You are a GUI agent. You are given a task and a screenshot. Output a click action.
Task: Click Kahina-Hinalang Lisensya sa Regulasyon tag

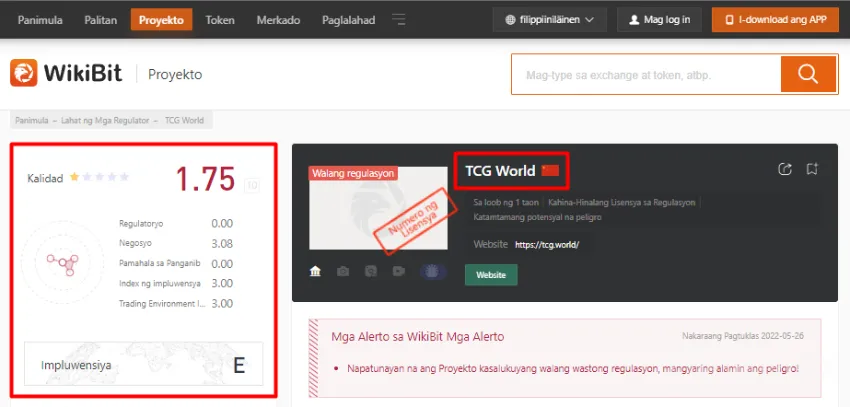click(x=622, y=202)
